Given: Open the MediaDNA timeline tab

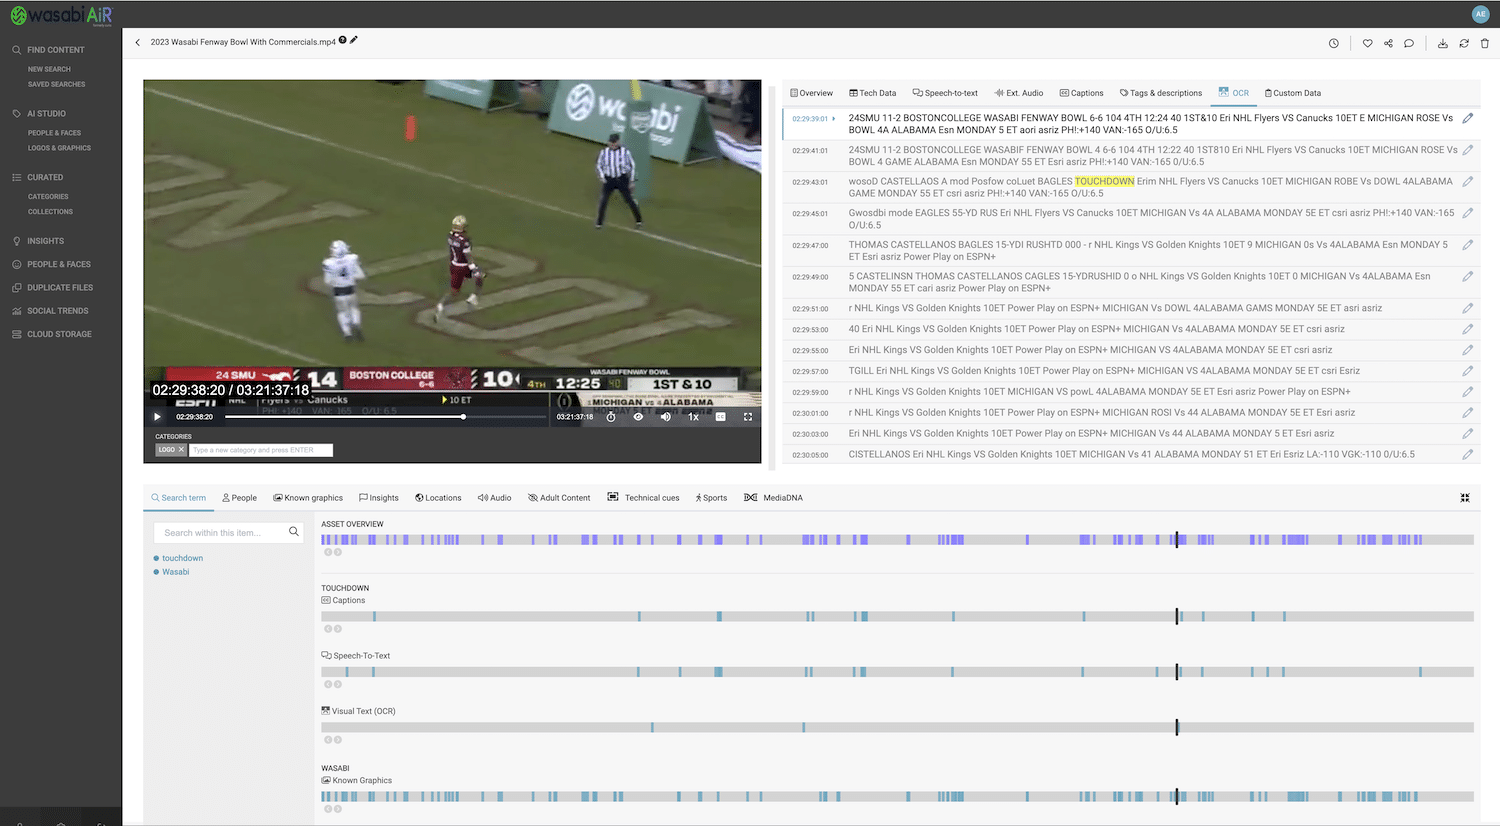Looking at the screenshot, I should click(x=773, y=498).
